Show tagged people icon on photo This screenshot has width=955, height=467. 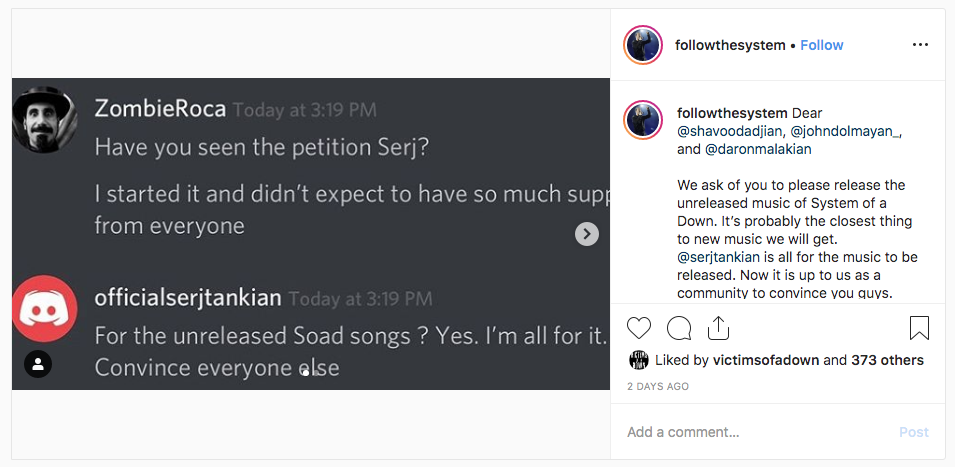[x=37, y=363]
